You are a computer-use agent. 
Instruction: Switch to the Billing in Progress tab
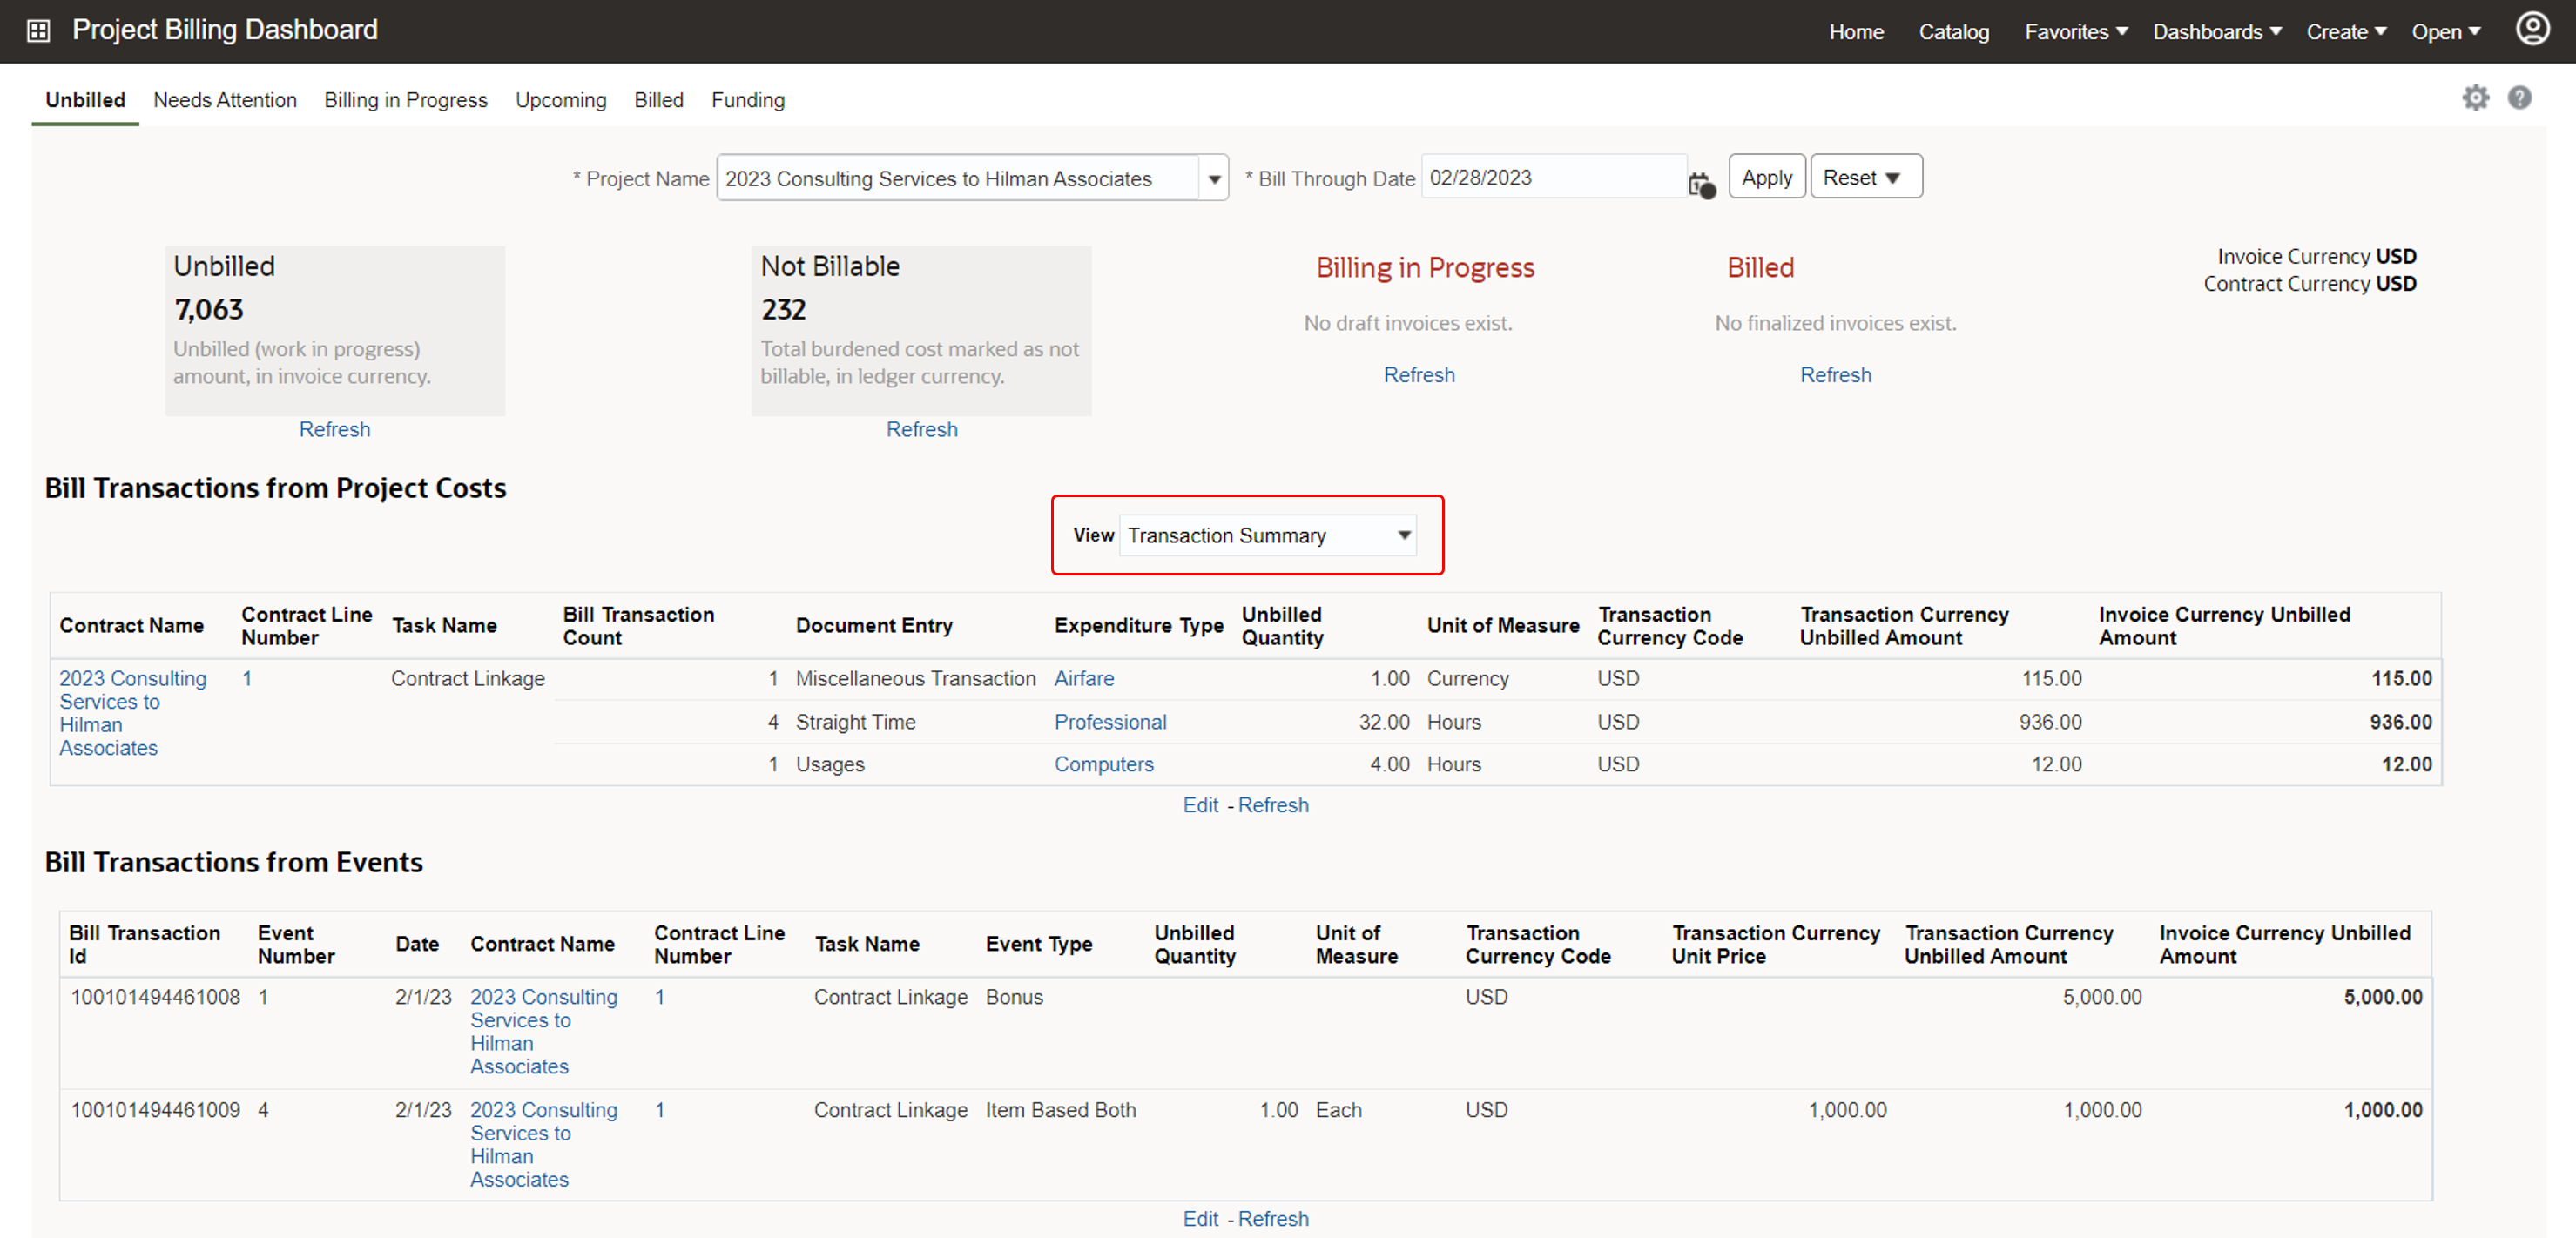(406, 100)
